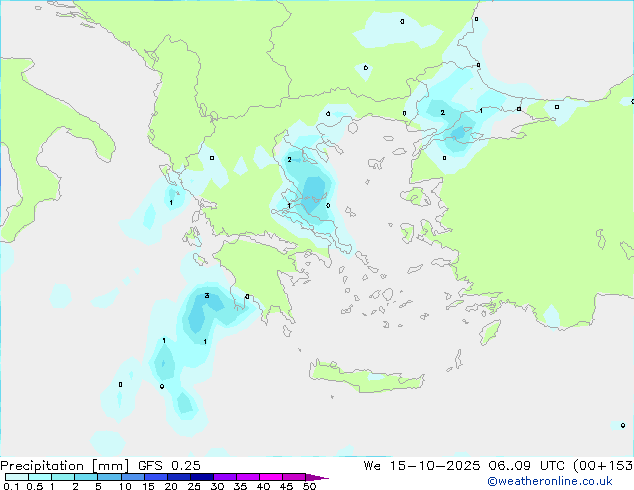Screen dimensions: 634x490
Task: Pick the 0.1–0.5 mm legend color swatch
Action: click(x=17, y=477)
